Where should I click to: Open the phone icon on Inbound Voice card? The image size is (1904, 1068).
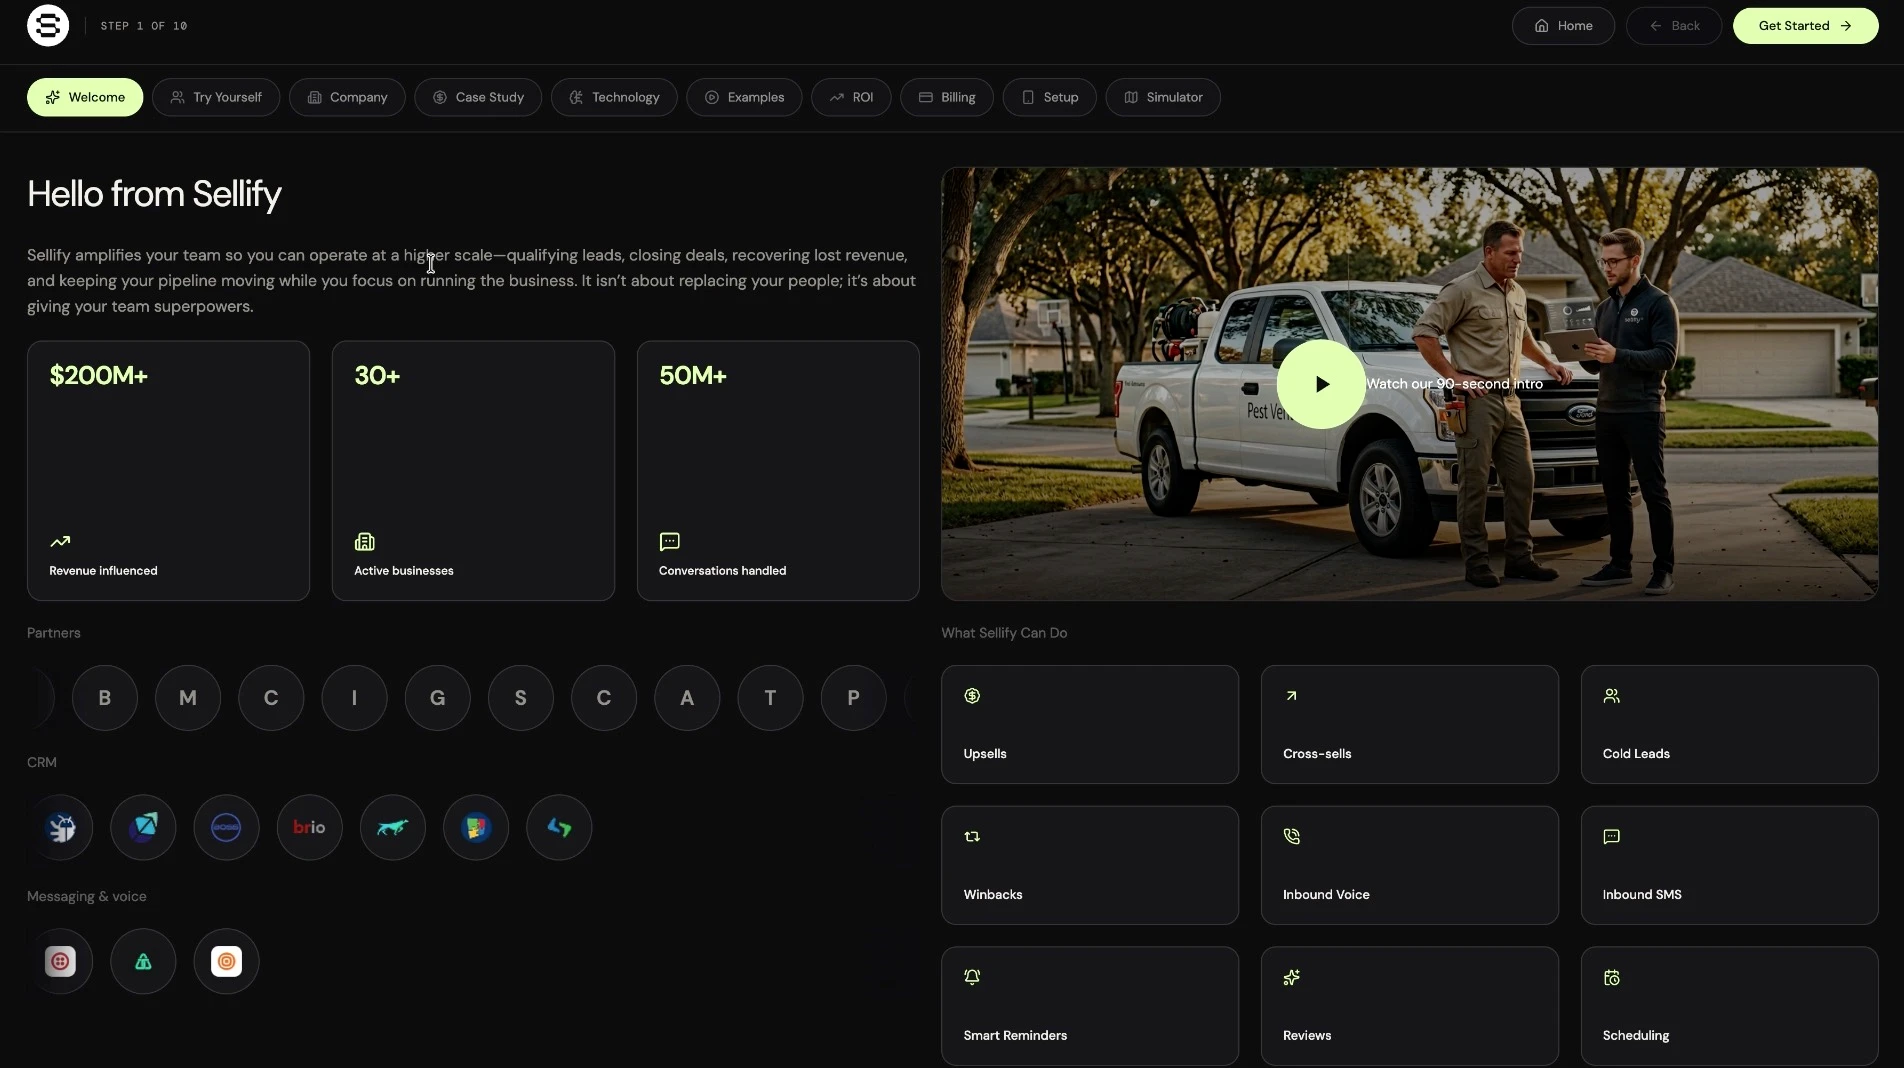pos(1291,837)
